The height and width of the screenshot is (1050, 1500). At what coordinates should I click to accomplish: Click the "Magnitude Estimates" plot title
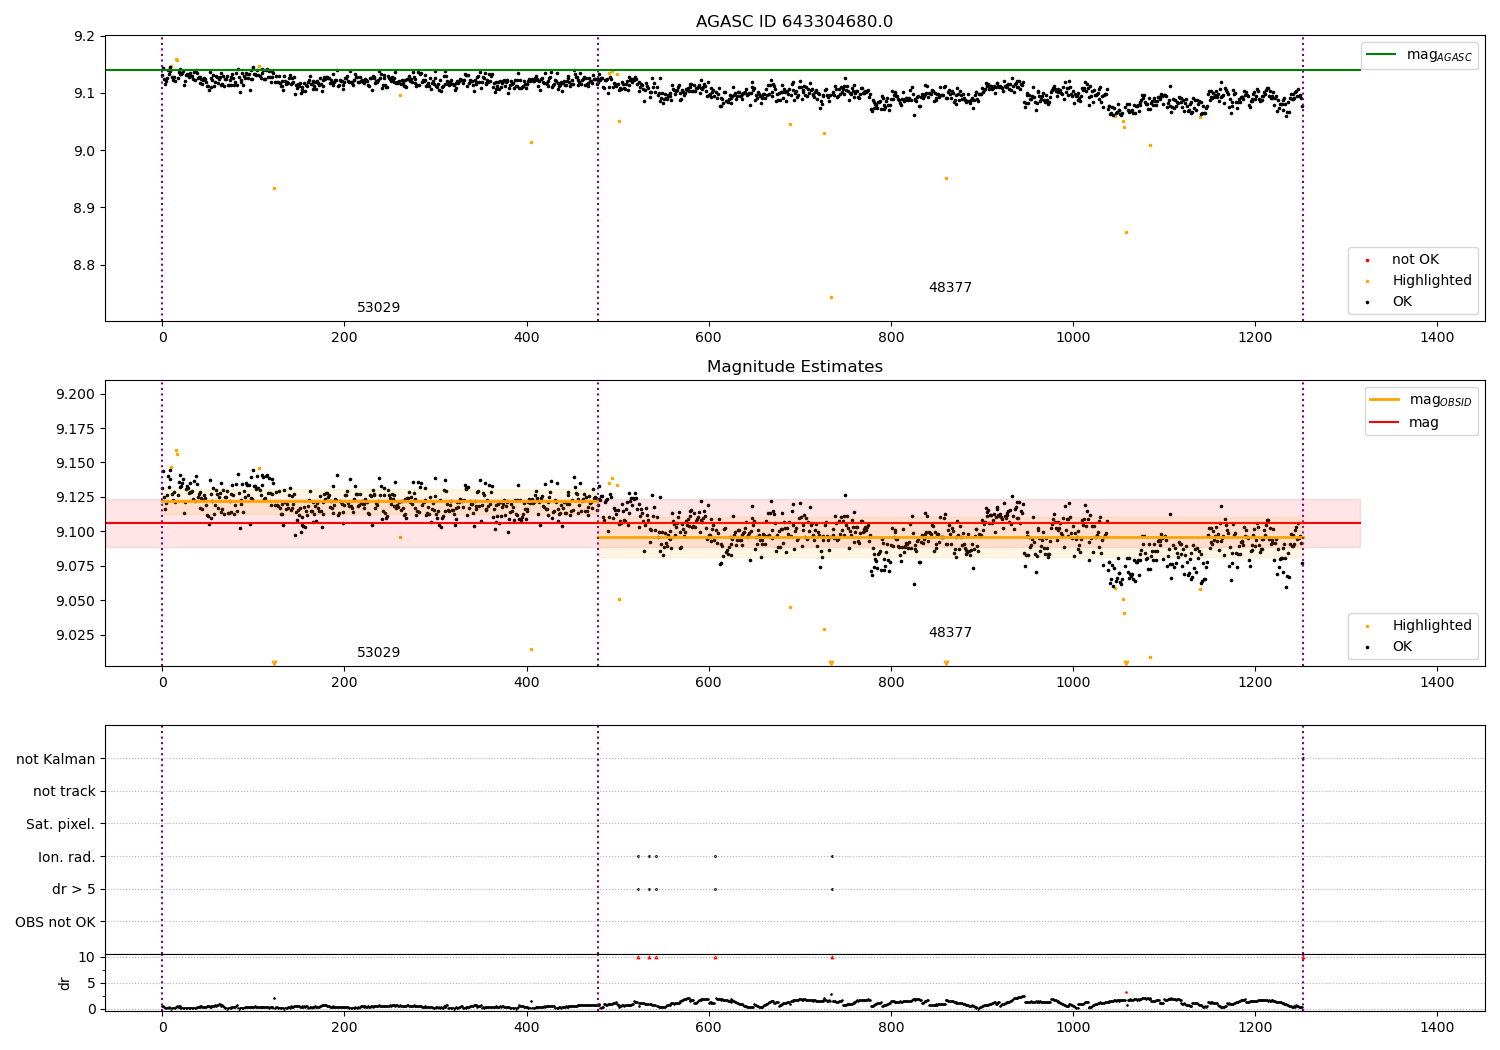[x=794, y=367]
